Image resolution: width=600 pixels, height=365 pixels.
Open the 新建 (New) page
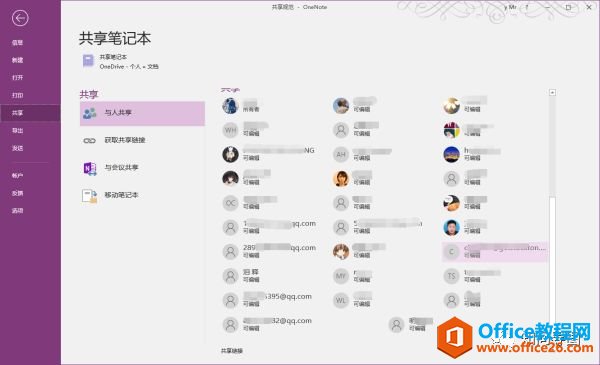click(17, 60)
